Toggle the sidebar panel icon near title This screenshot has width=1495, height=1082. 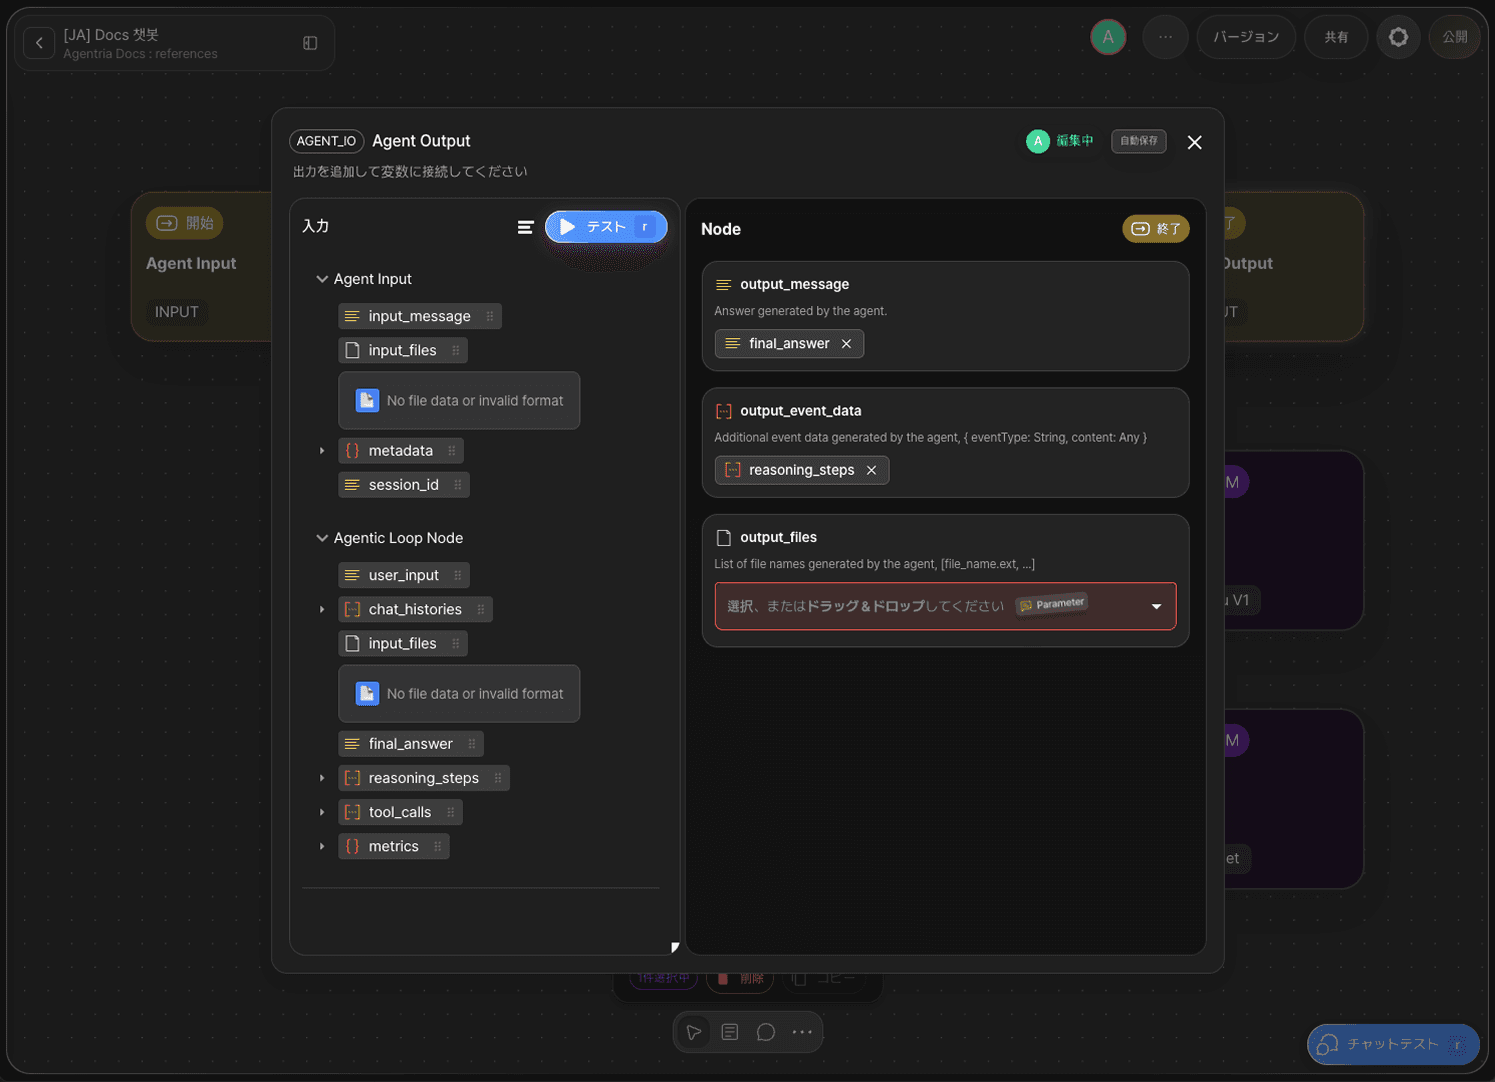pyautogui.click(x=310, y=43)
